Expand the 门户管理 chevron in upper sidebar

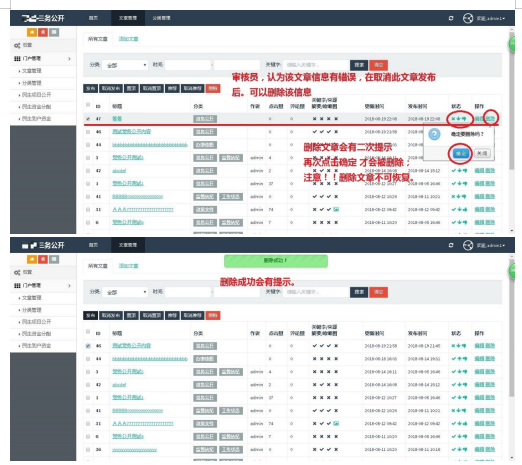coord(69,59)
